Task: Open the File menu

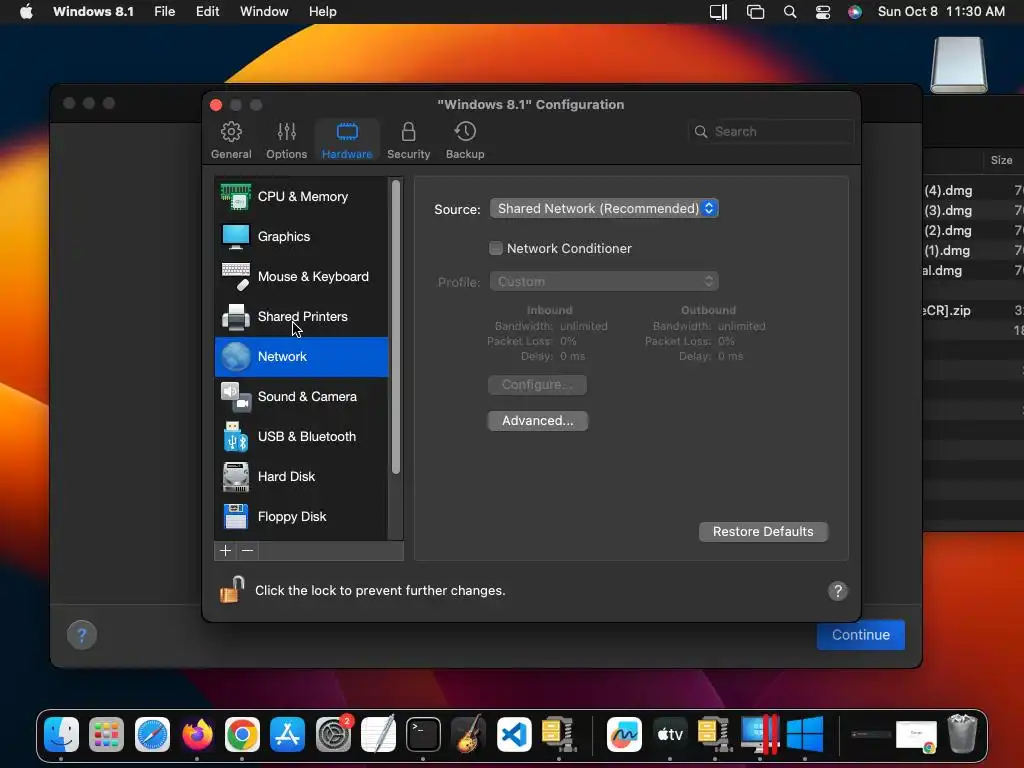Action: (x=165, y=12)
